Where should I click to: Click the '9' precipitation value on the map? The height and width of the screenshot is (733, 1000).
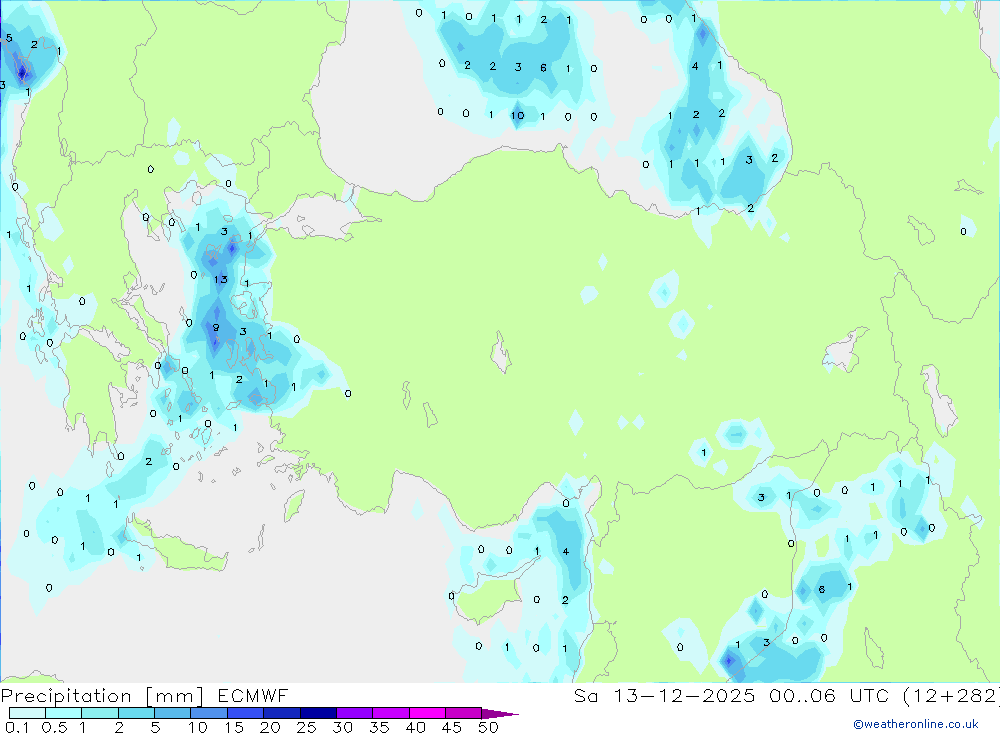216,328
